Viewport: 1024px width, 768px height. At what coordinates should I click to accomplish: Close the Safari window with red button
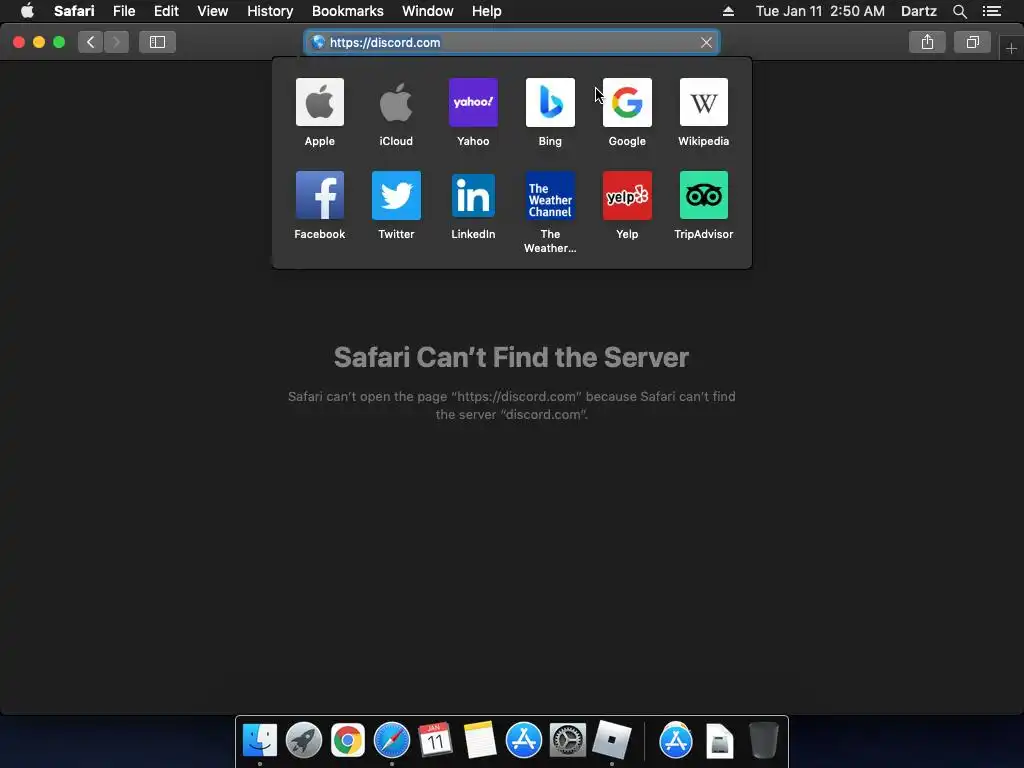(x=19, y=42)
